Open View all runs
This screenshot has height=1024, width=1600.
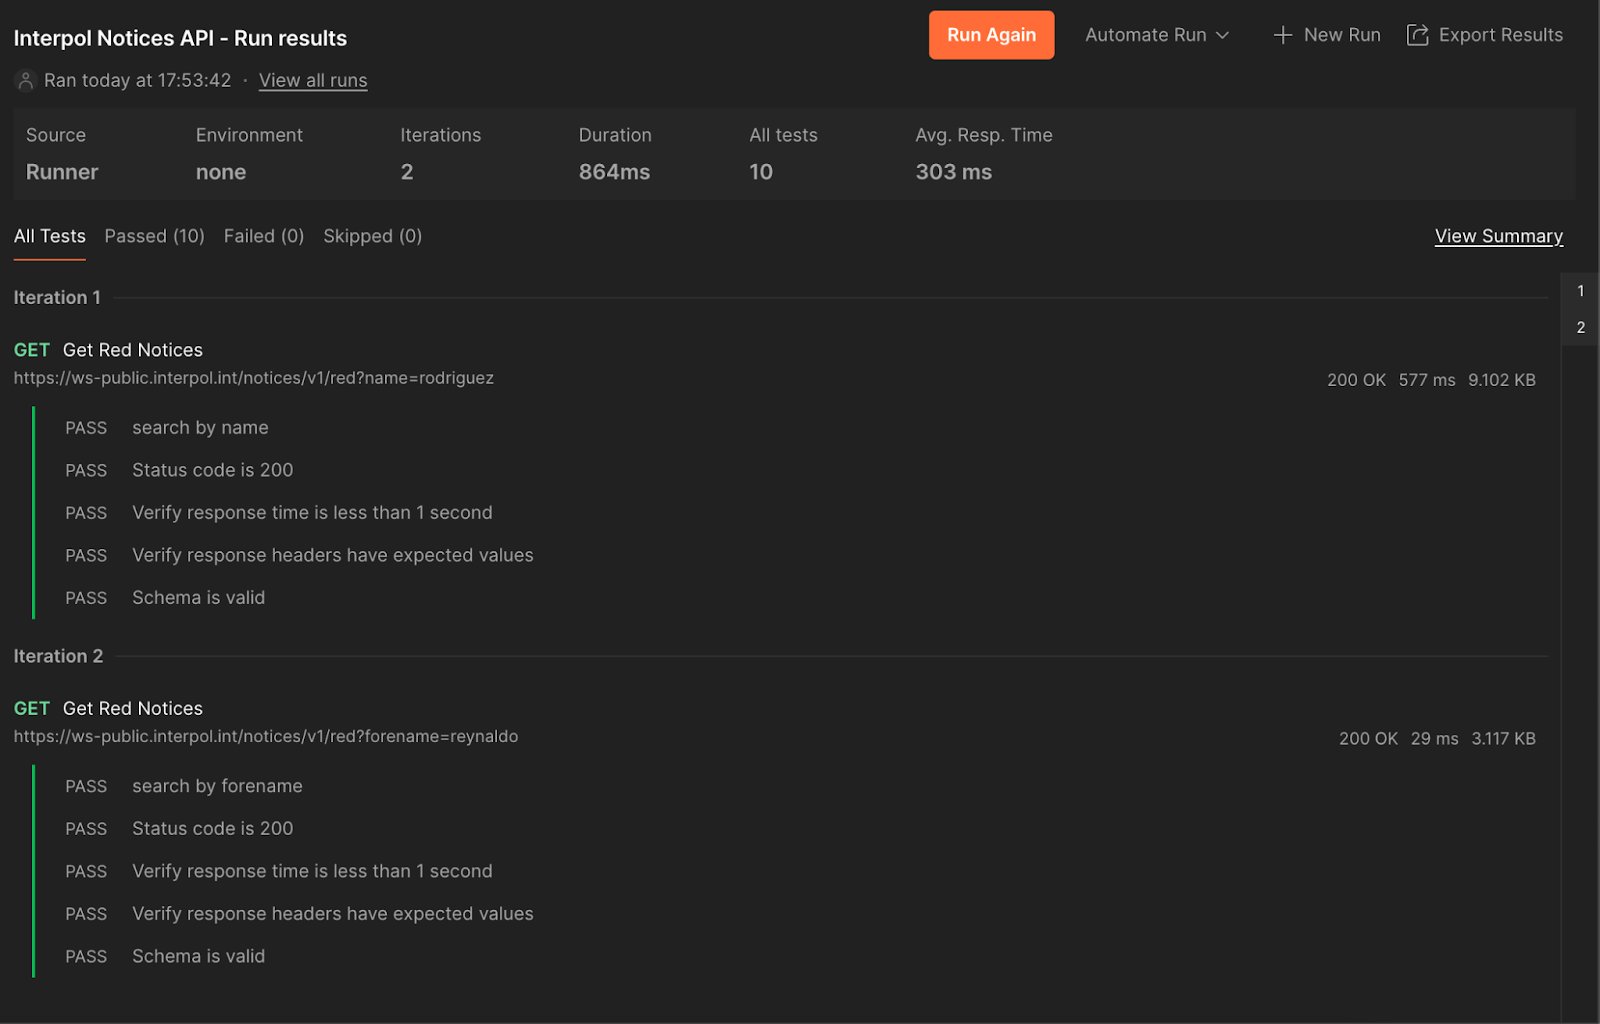click(x=312, y=80)
